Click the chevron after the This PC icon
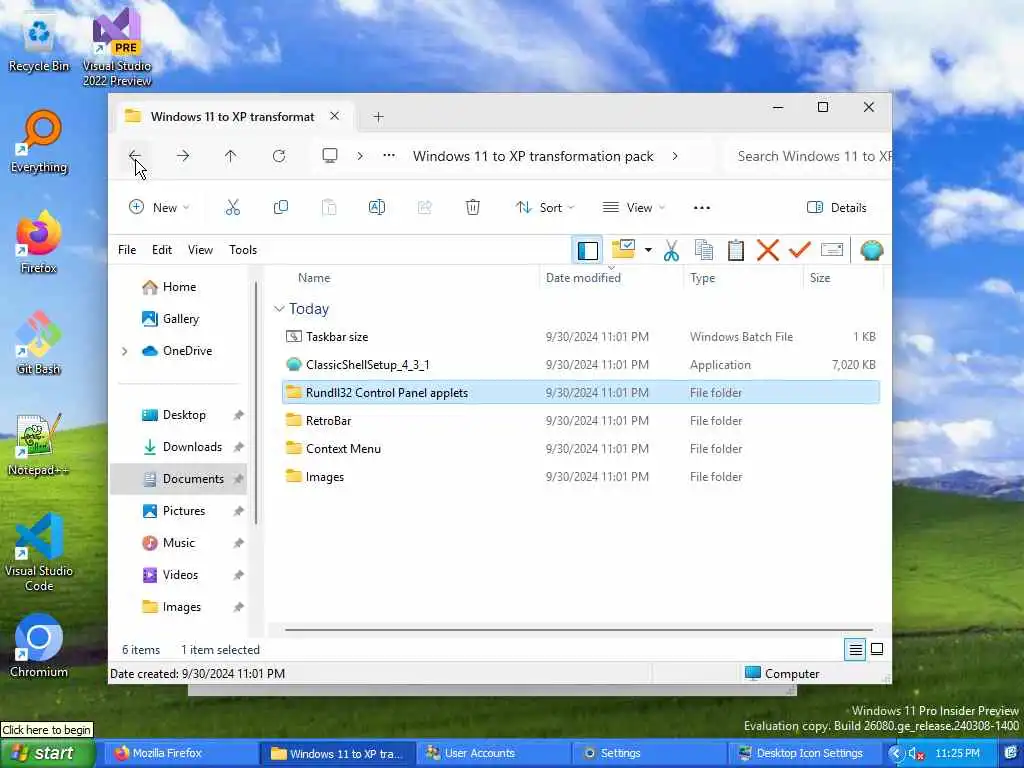The image size is (1024, 768). click(360, 156)
